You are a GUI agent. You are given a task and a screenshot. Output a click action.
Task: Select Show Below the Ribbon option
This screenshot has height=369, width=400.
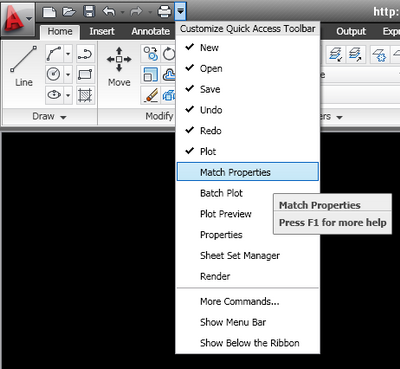click(247, 343)
